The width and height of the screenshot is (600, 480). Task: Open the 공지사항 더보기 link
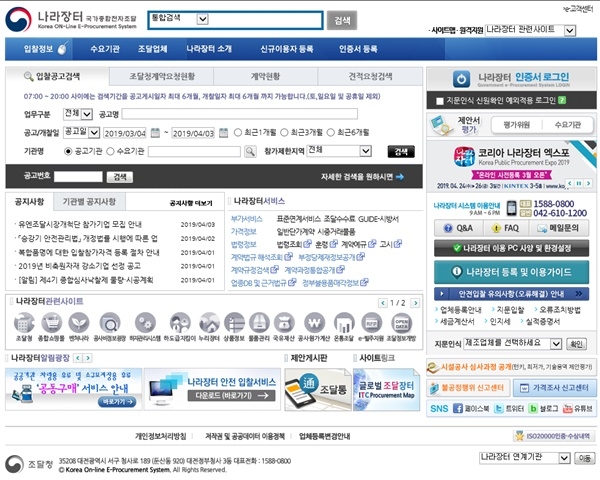coord(191,203)
